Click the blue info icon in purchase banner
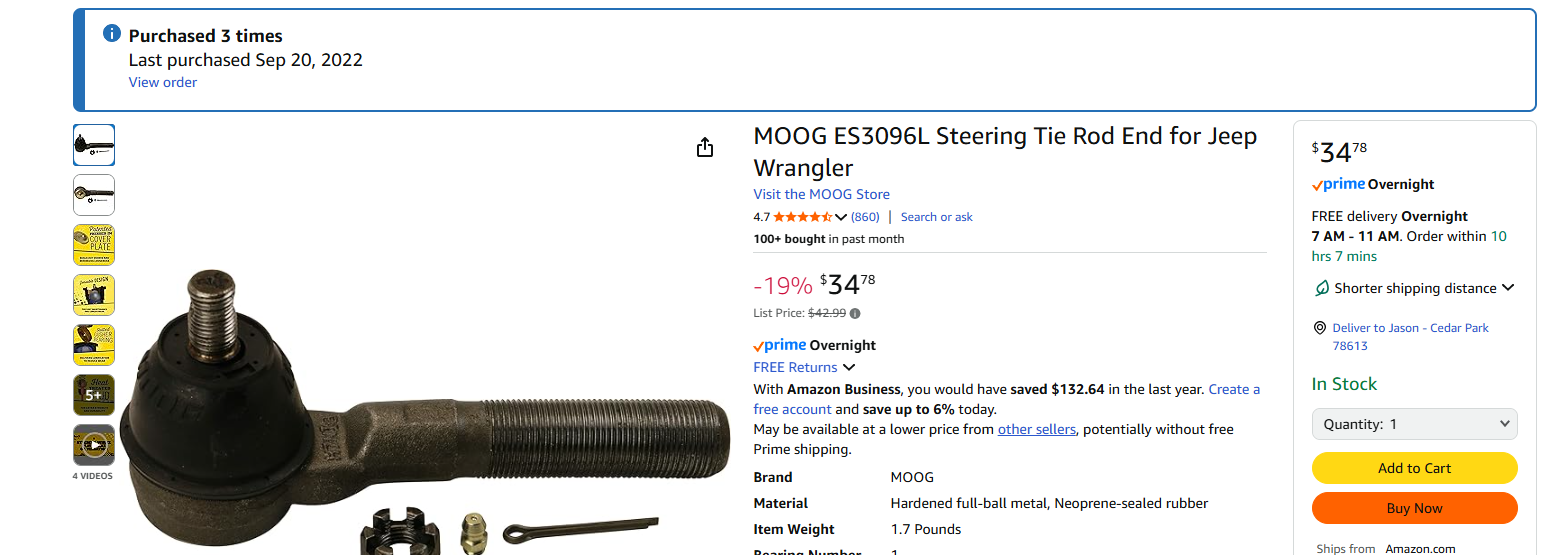 point(112,34)
